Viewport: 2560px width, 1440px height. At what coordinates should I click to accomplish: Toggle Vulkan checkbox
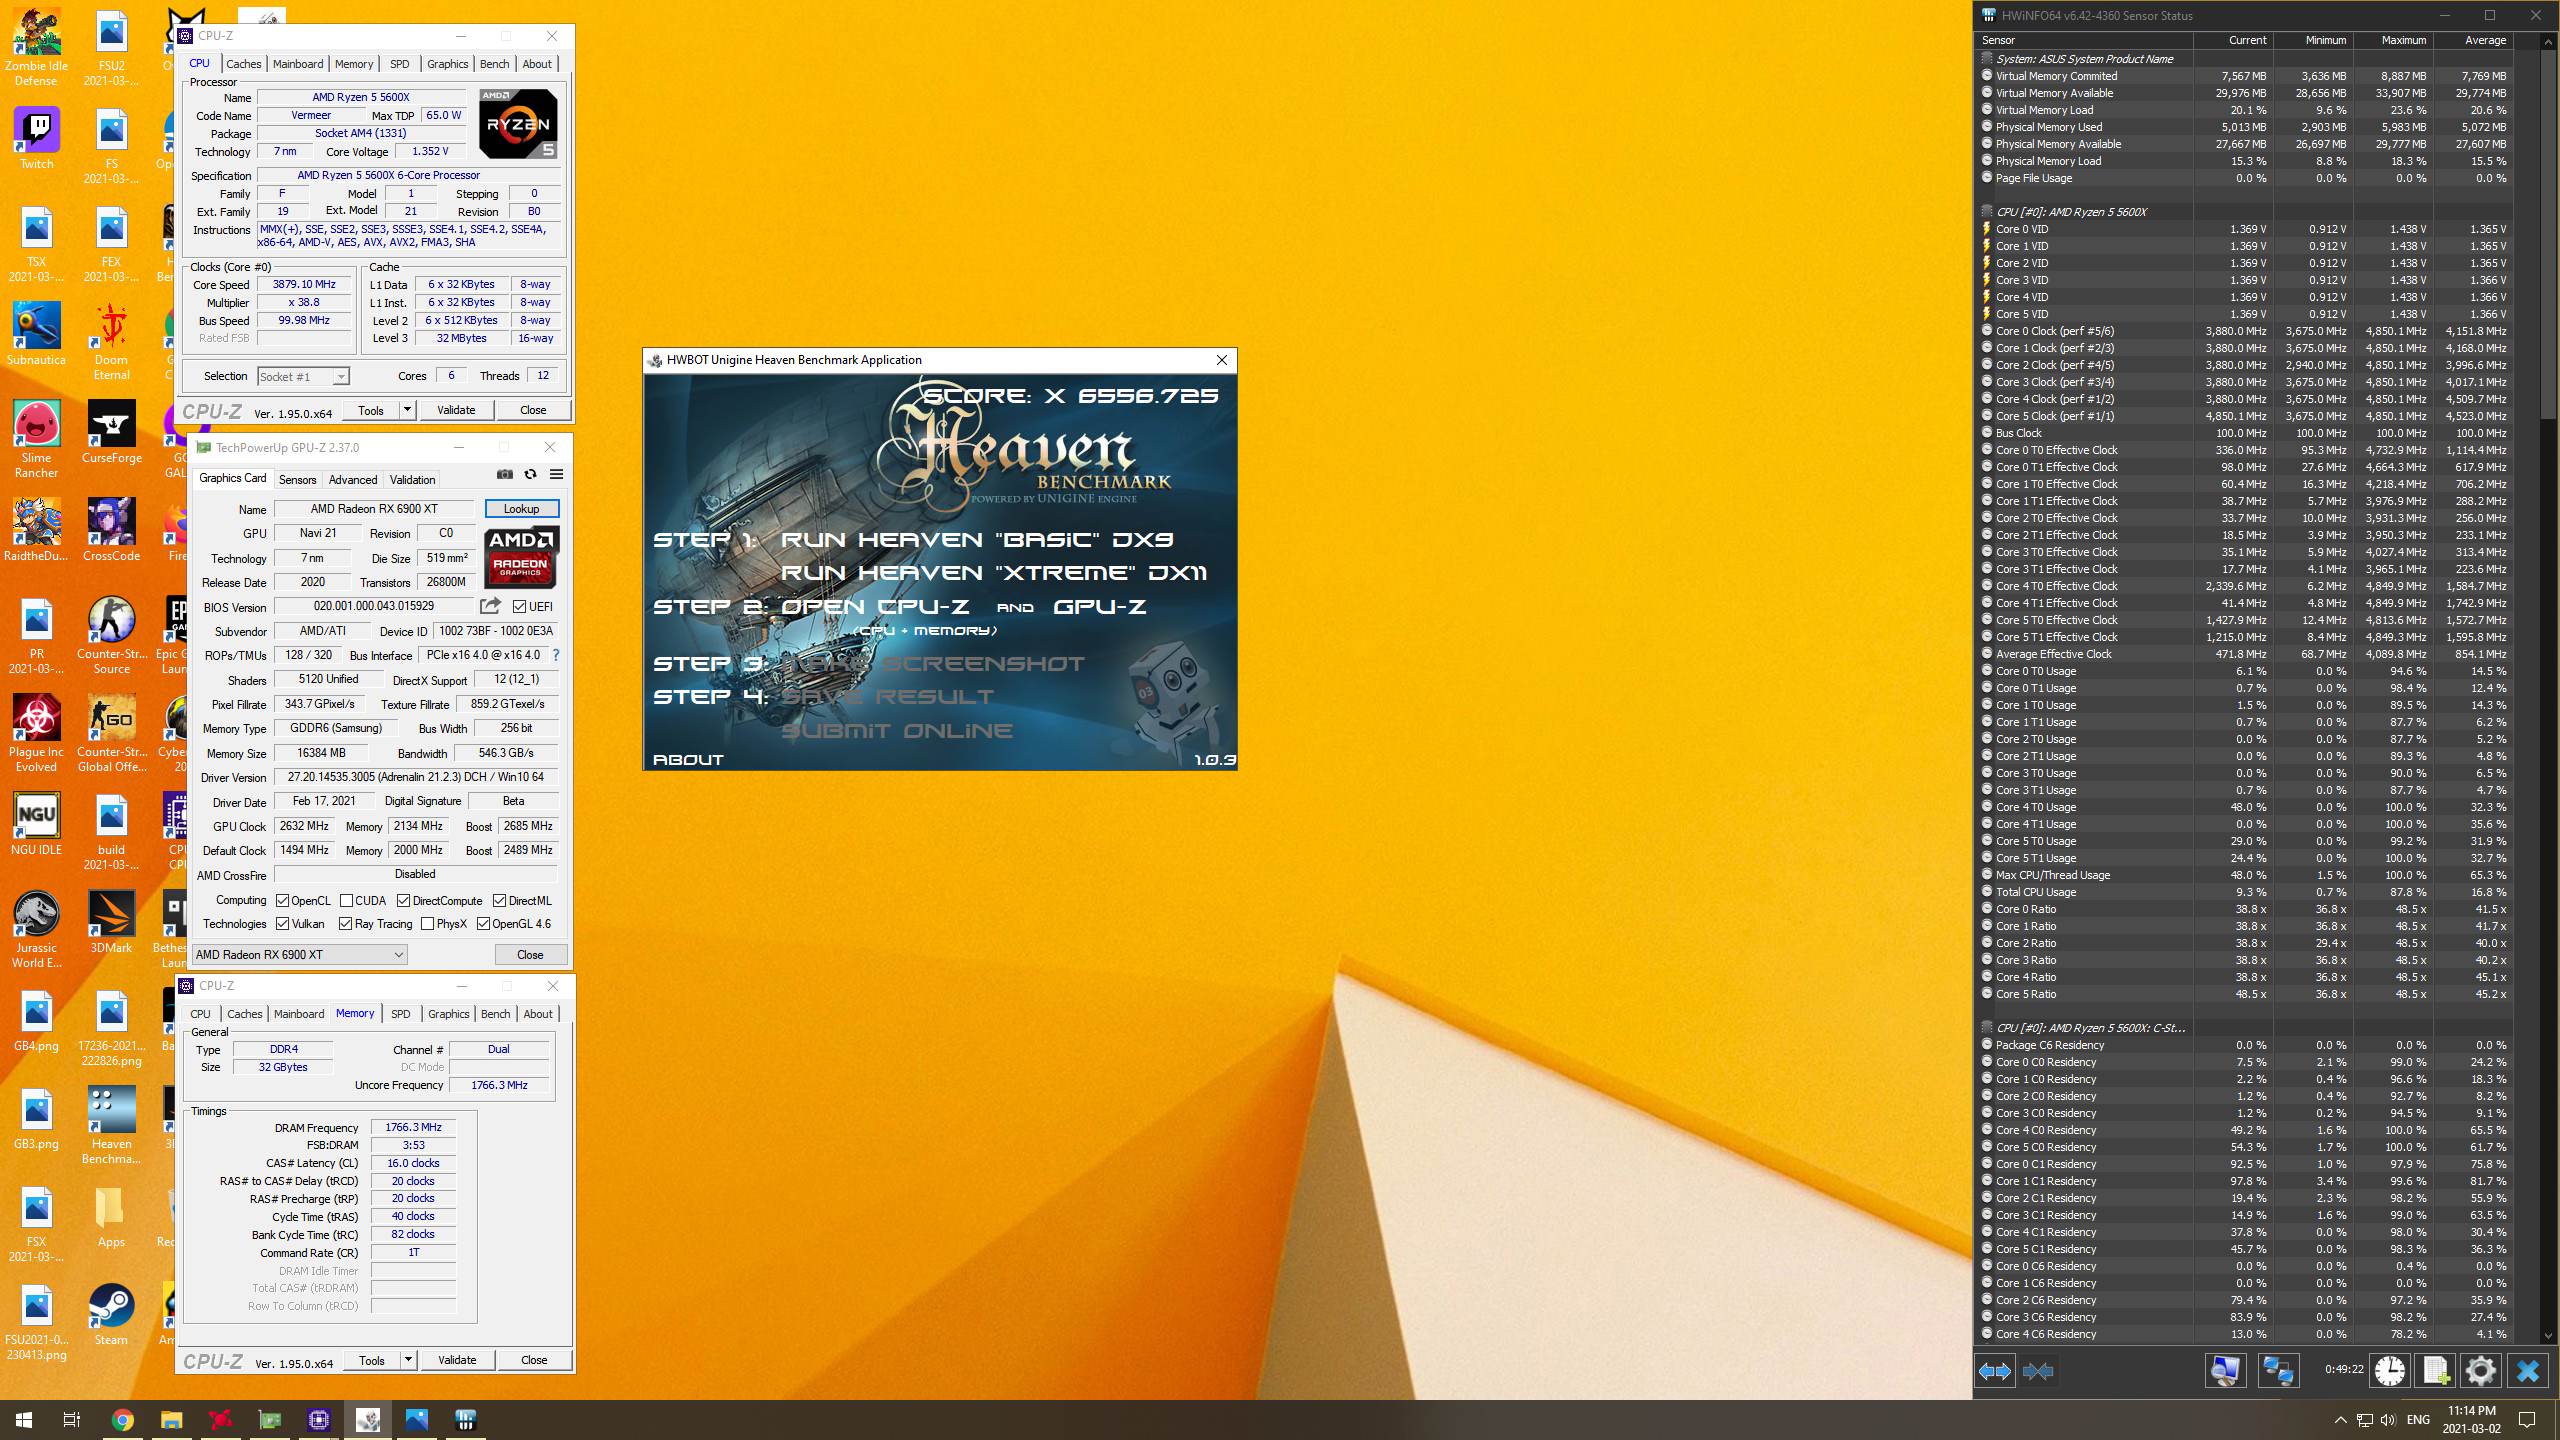click(283, 924)
